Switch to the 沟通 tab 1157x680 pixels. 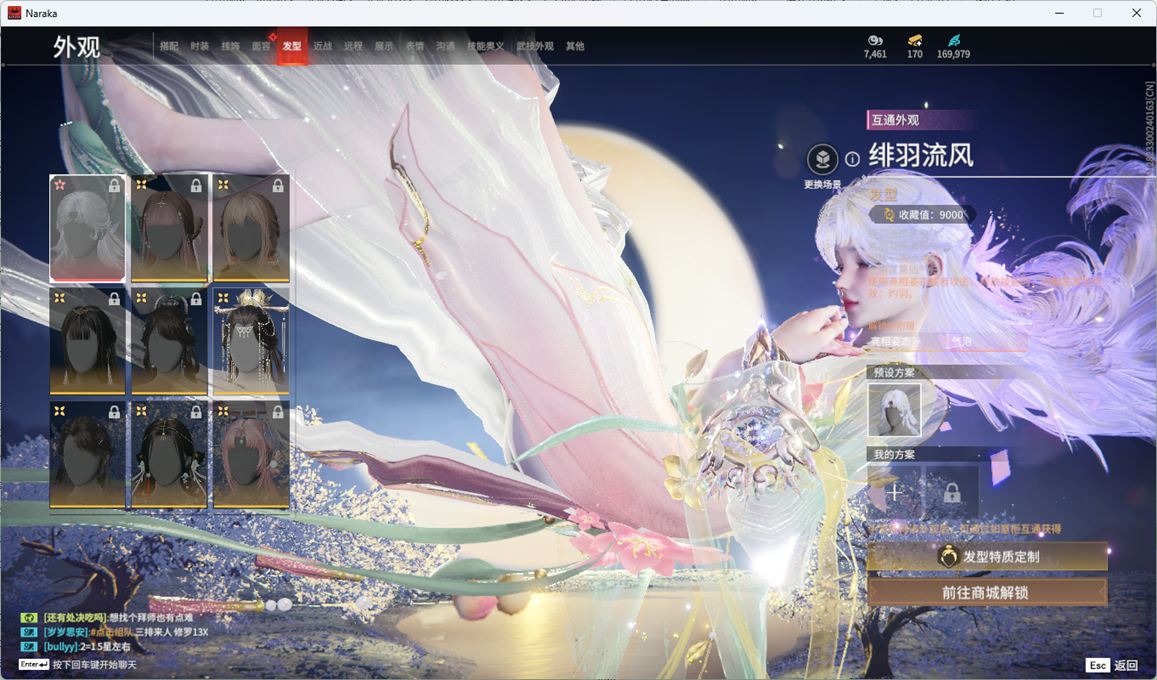445,46
